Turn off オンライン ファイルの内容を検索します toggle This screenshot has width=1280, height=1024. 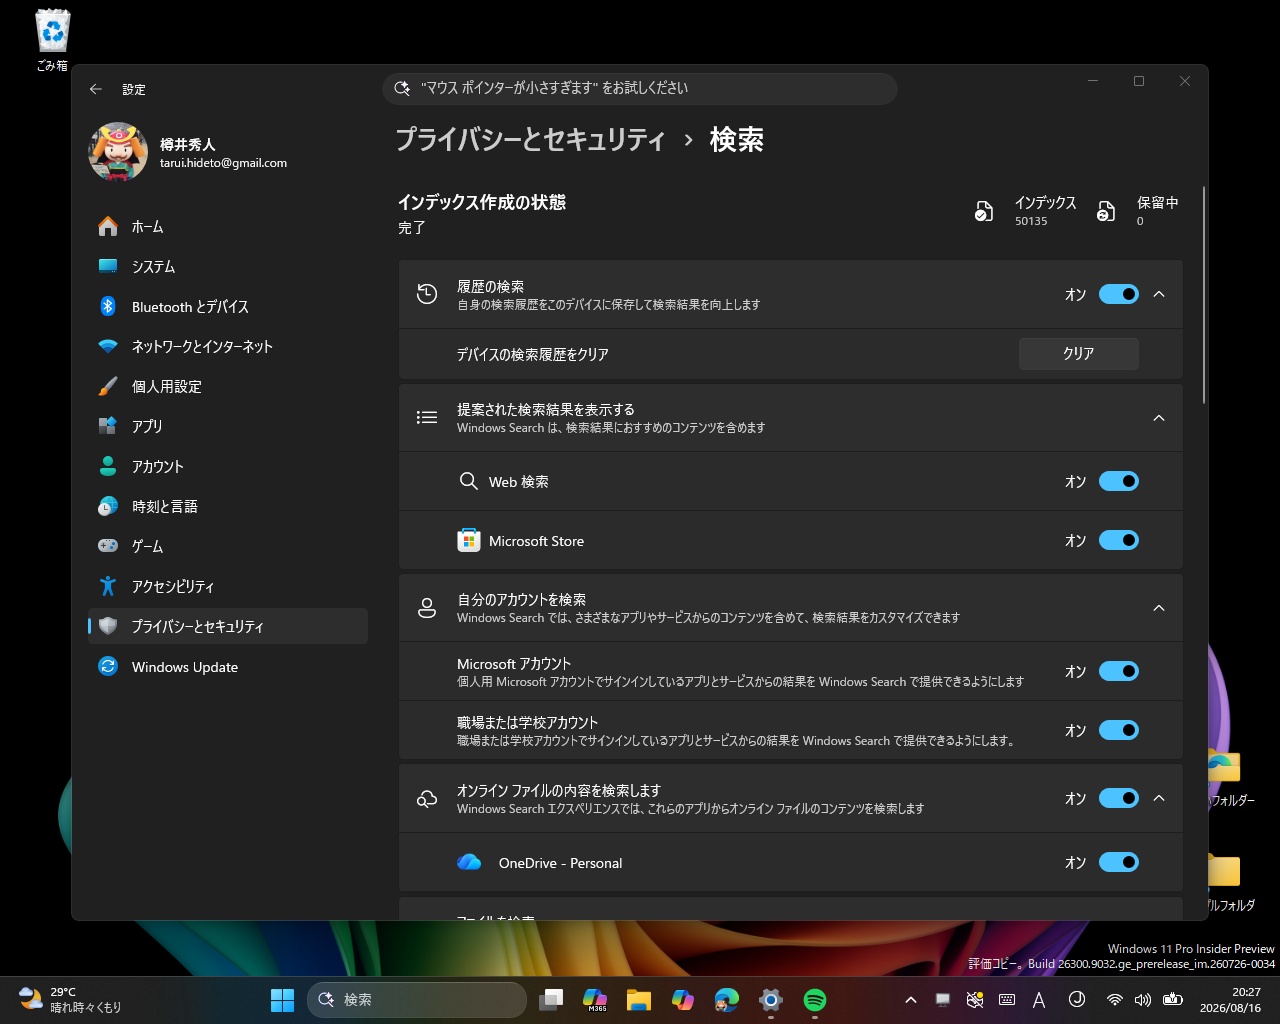[x=1119, y=798]
